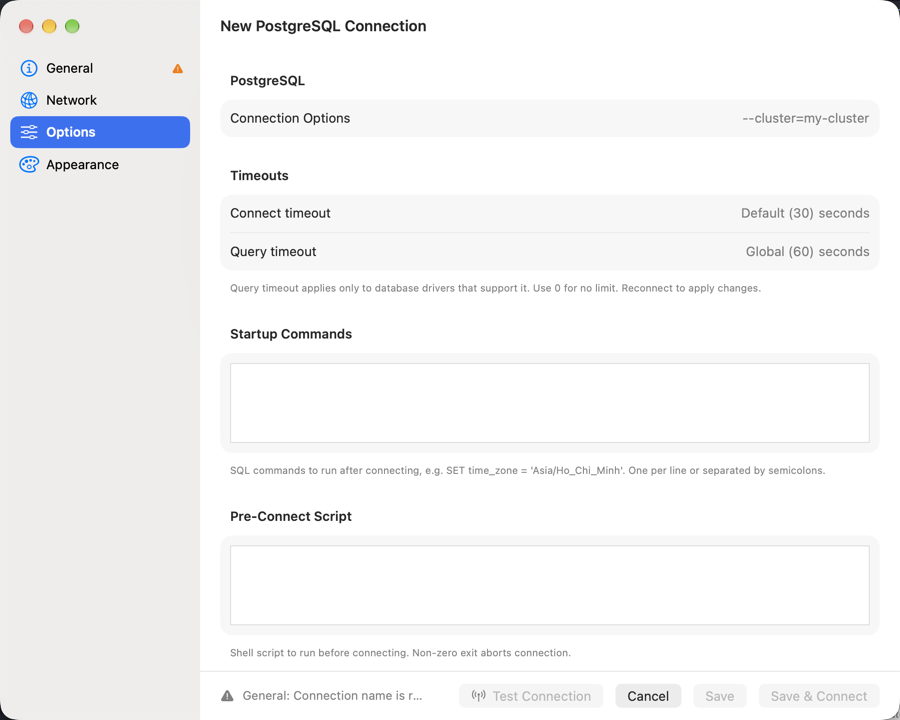
Task: Click the Startup Commands heading
Action: pos(291,334)
